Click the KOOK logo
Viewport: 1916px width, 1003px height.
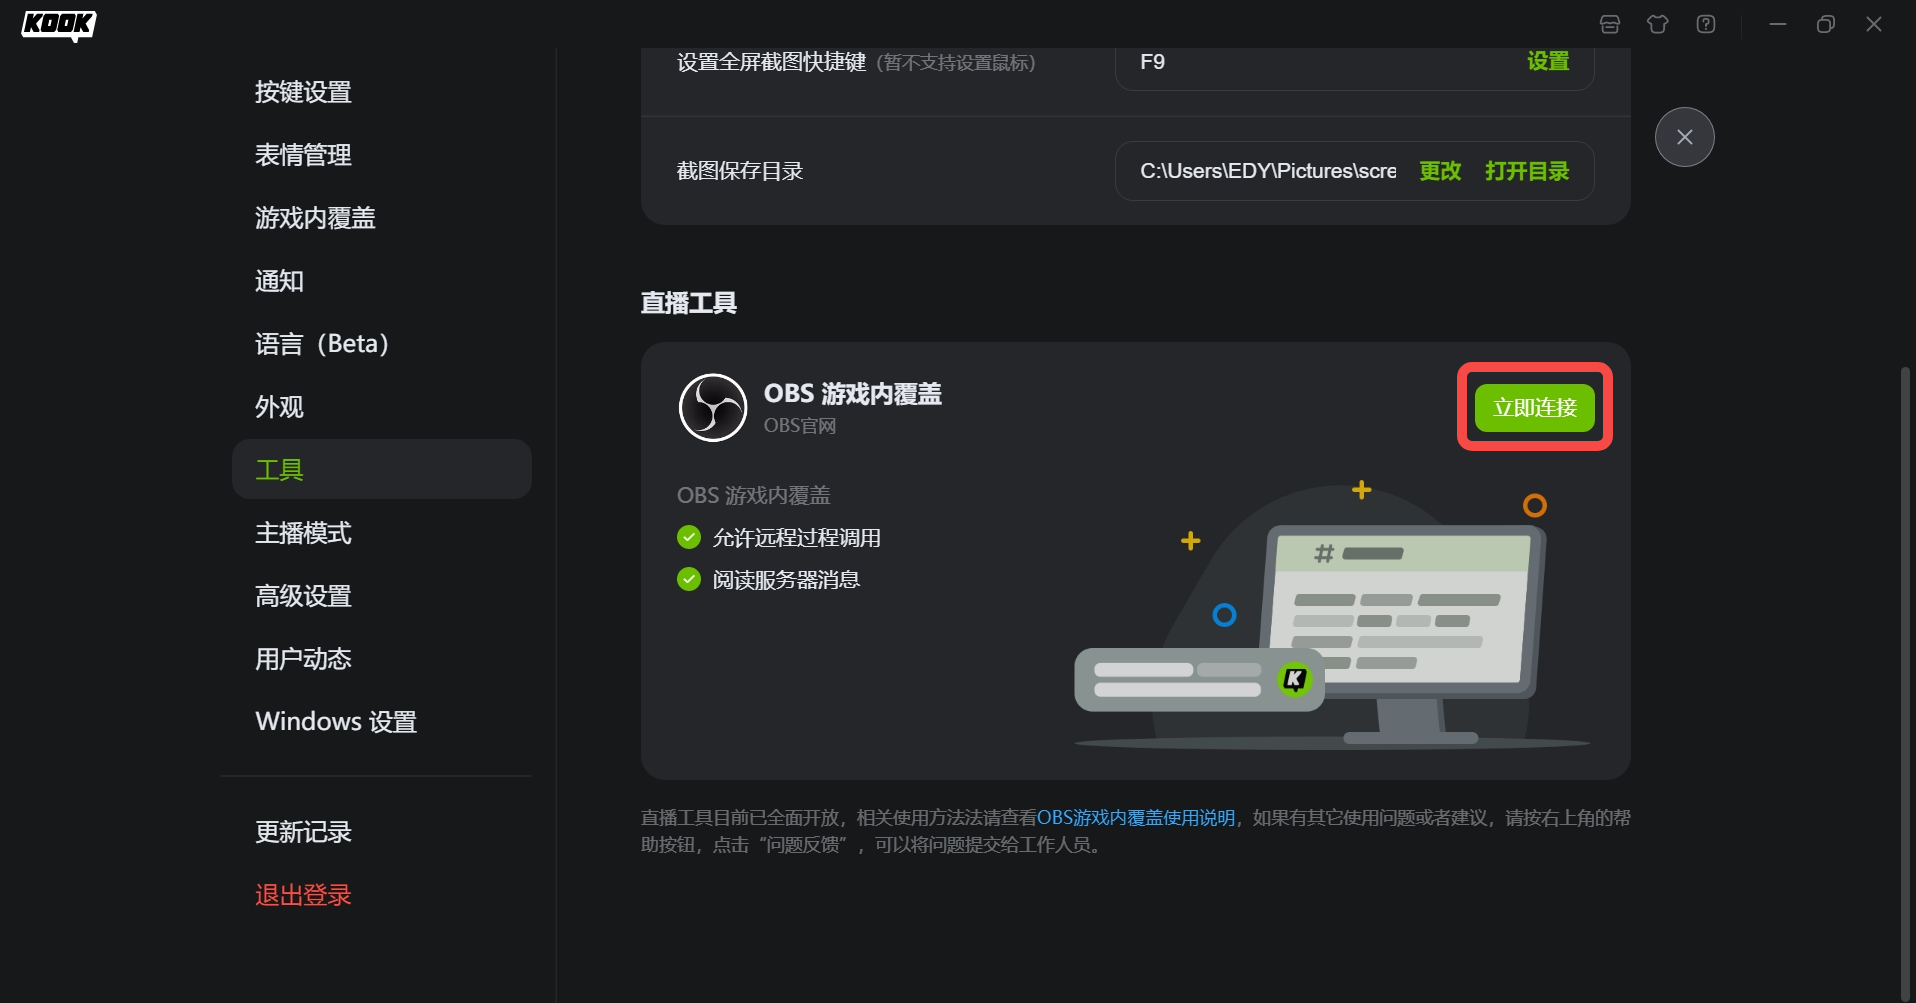[x=59, y=25]
